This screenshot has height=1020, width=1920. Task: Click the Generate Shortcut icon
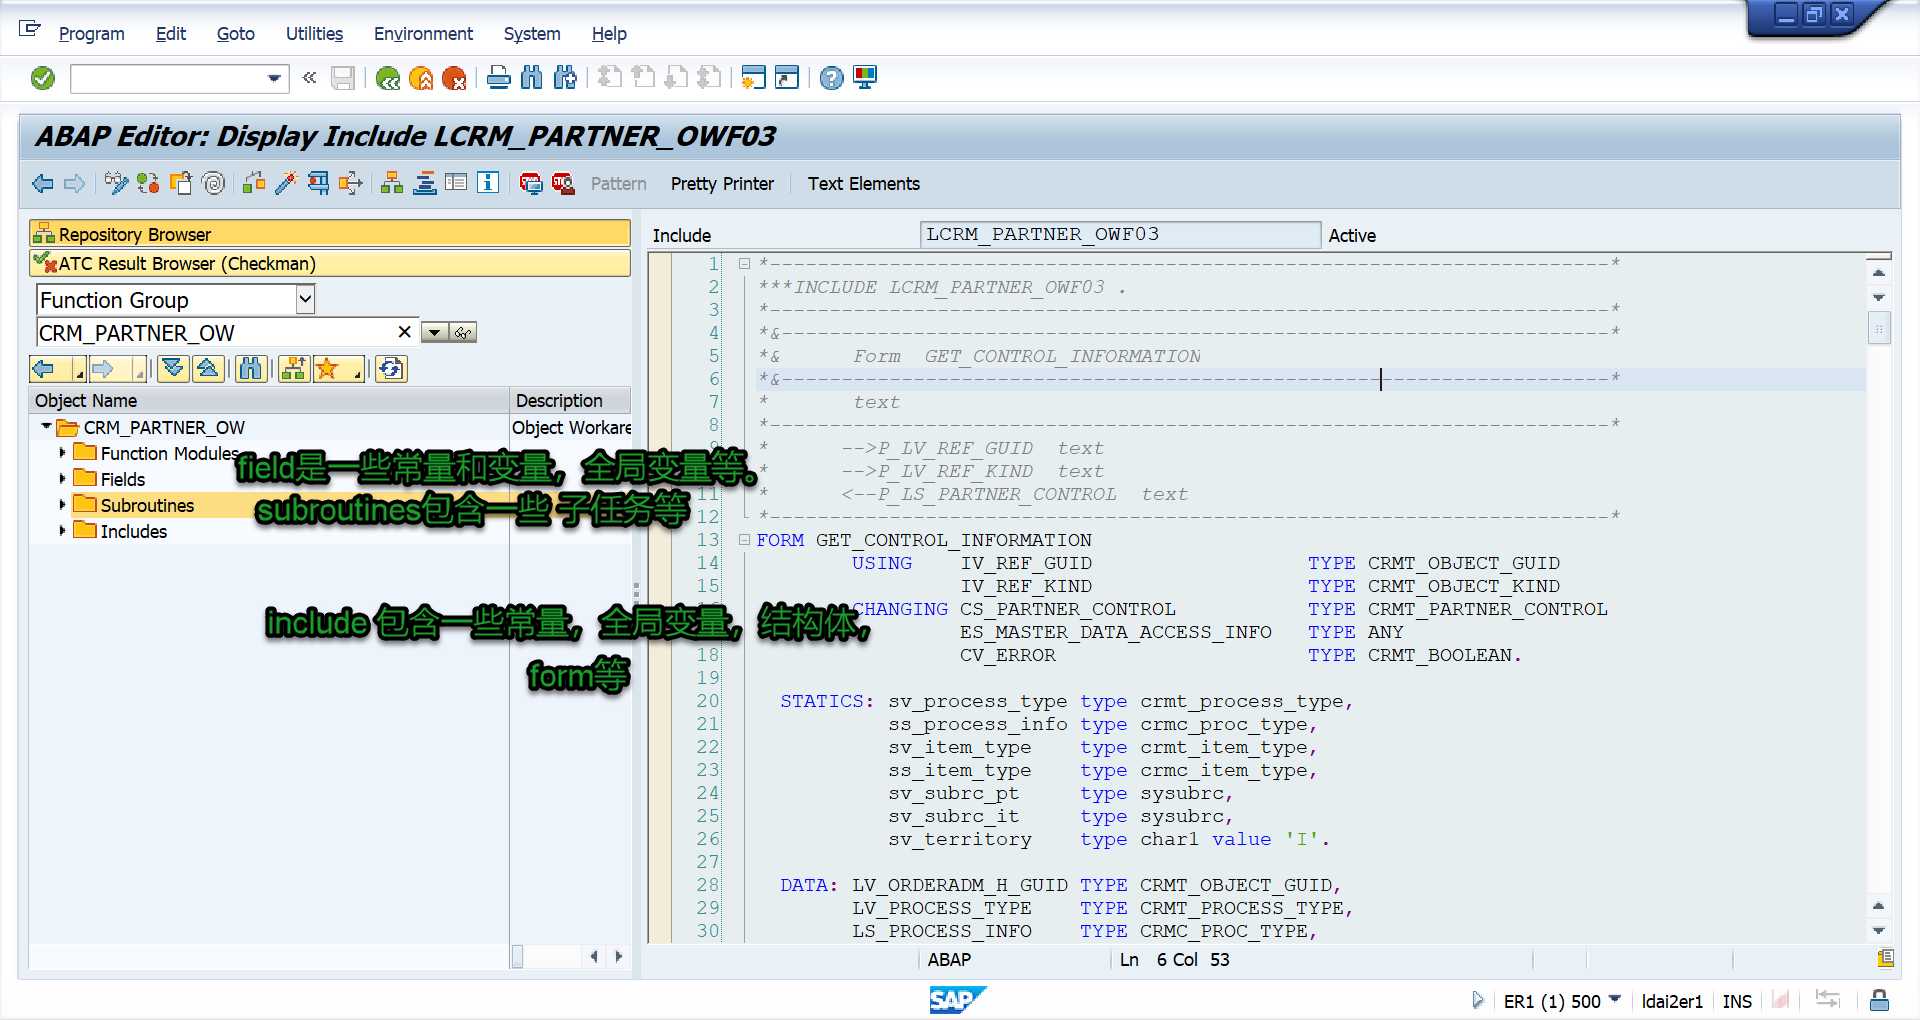tap(787, 78)
